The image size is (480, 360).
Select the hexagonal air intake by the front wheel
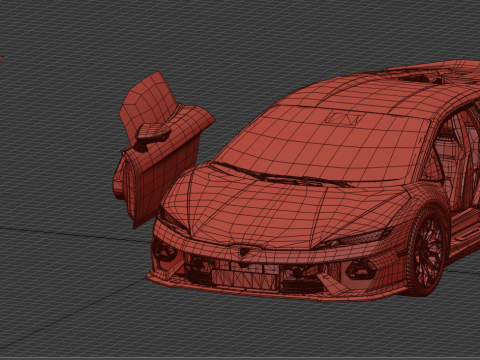362,270
